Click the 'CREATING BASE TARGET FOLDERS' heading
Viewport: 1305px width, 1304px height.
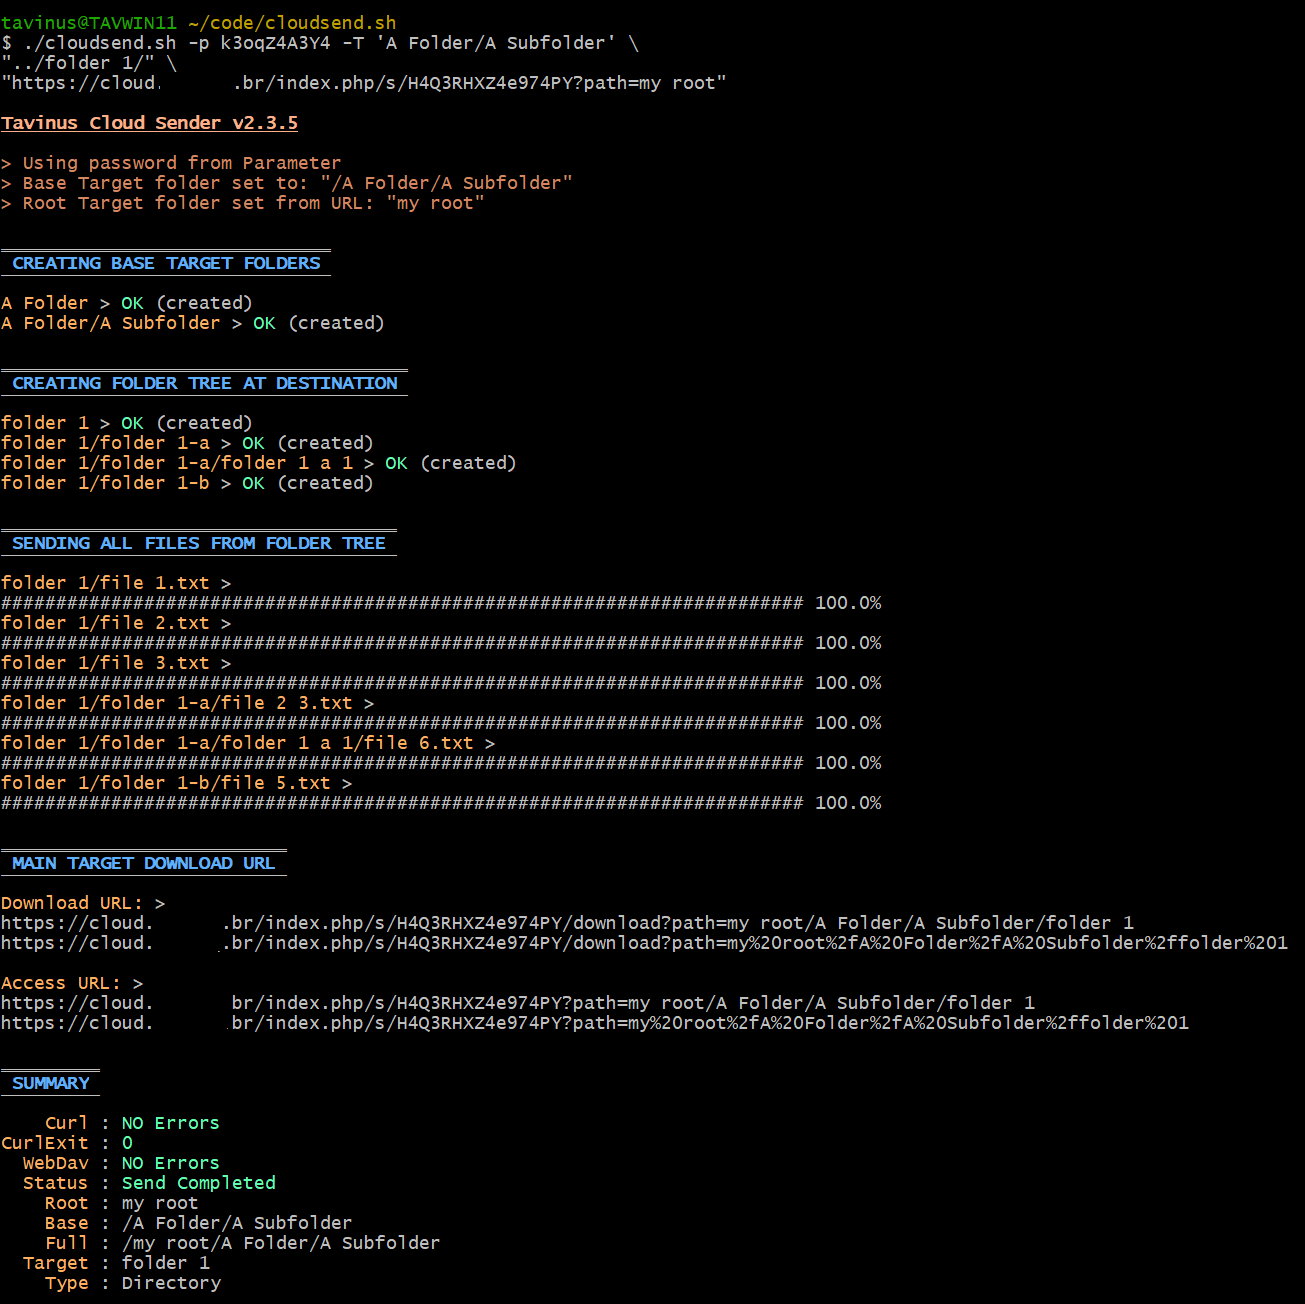coord(166,263)
